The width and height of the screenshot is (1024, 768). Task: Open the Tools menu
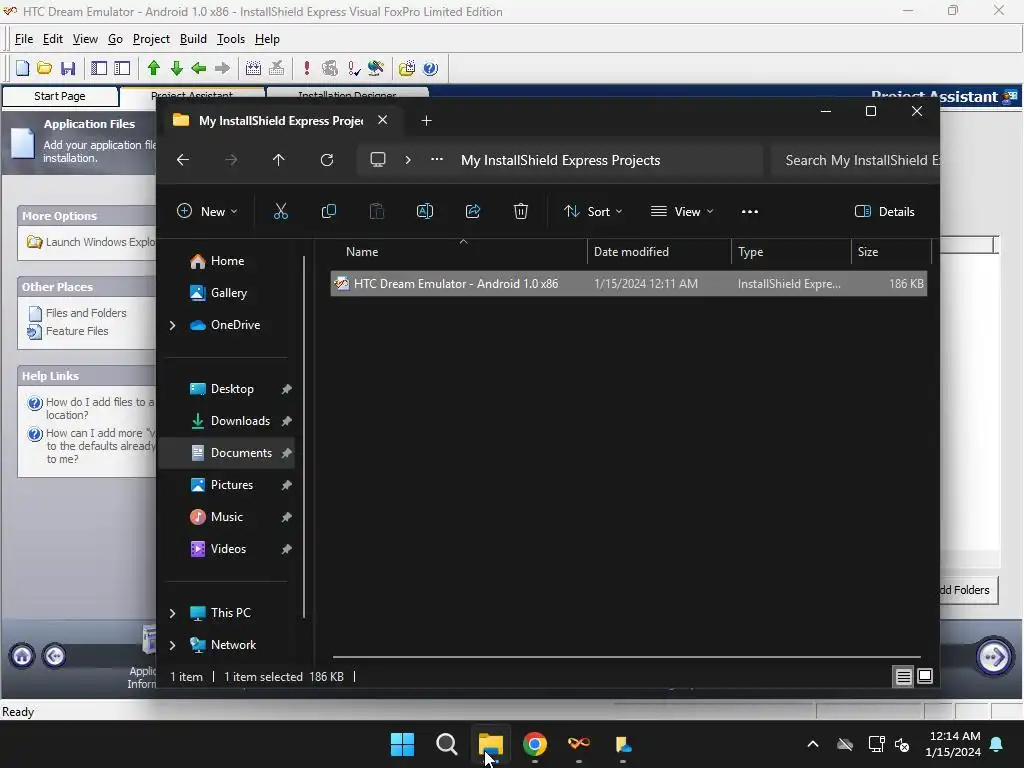click(231, 39)
